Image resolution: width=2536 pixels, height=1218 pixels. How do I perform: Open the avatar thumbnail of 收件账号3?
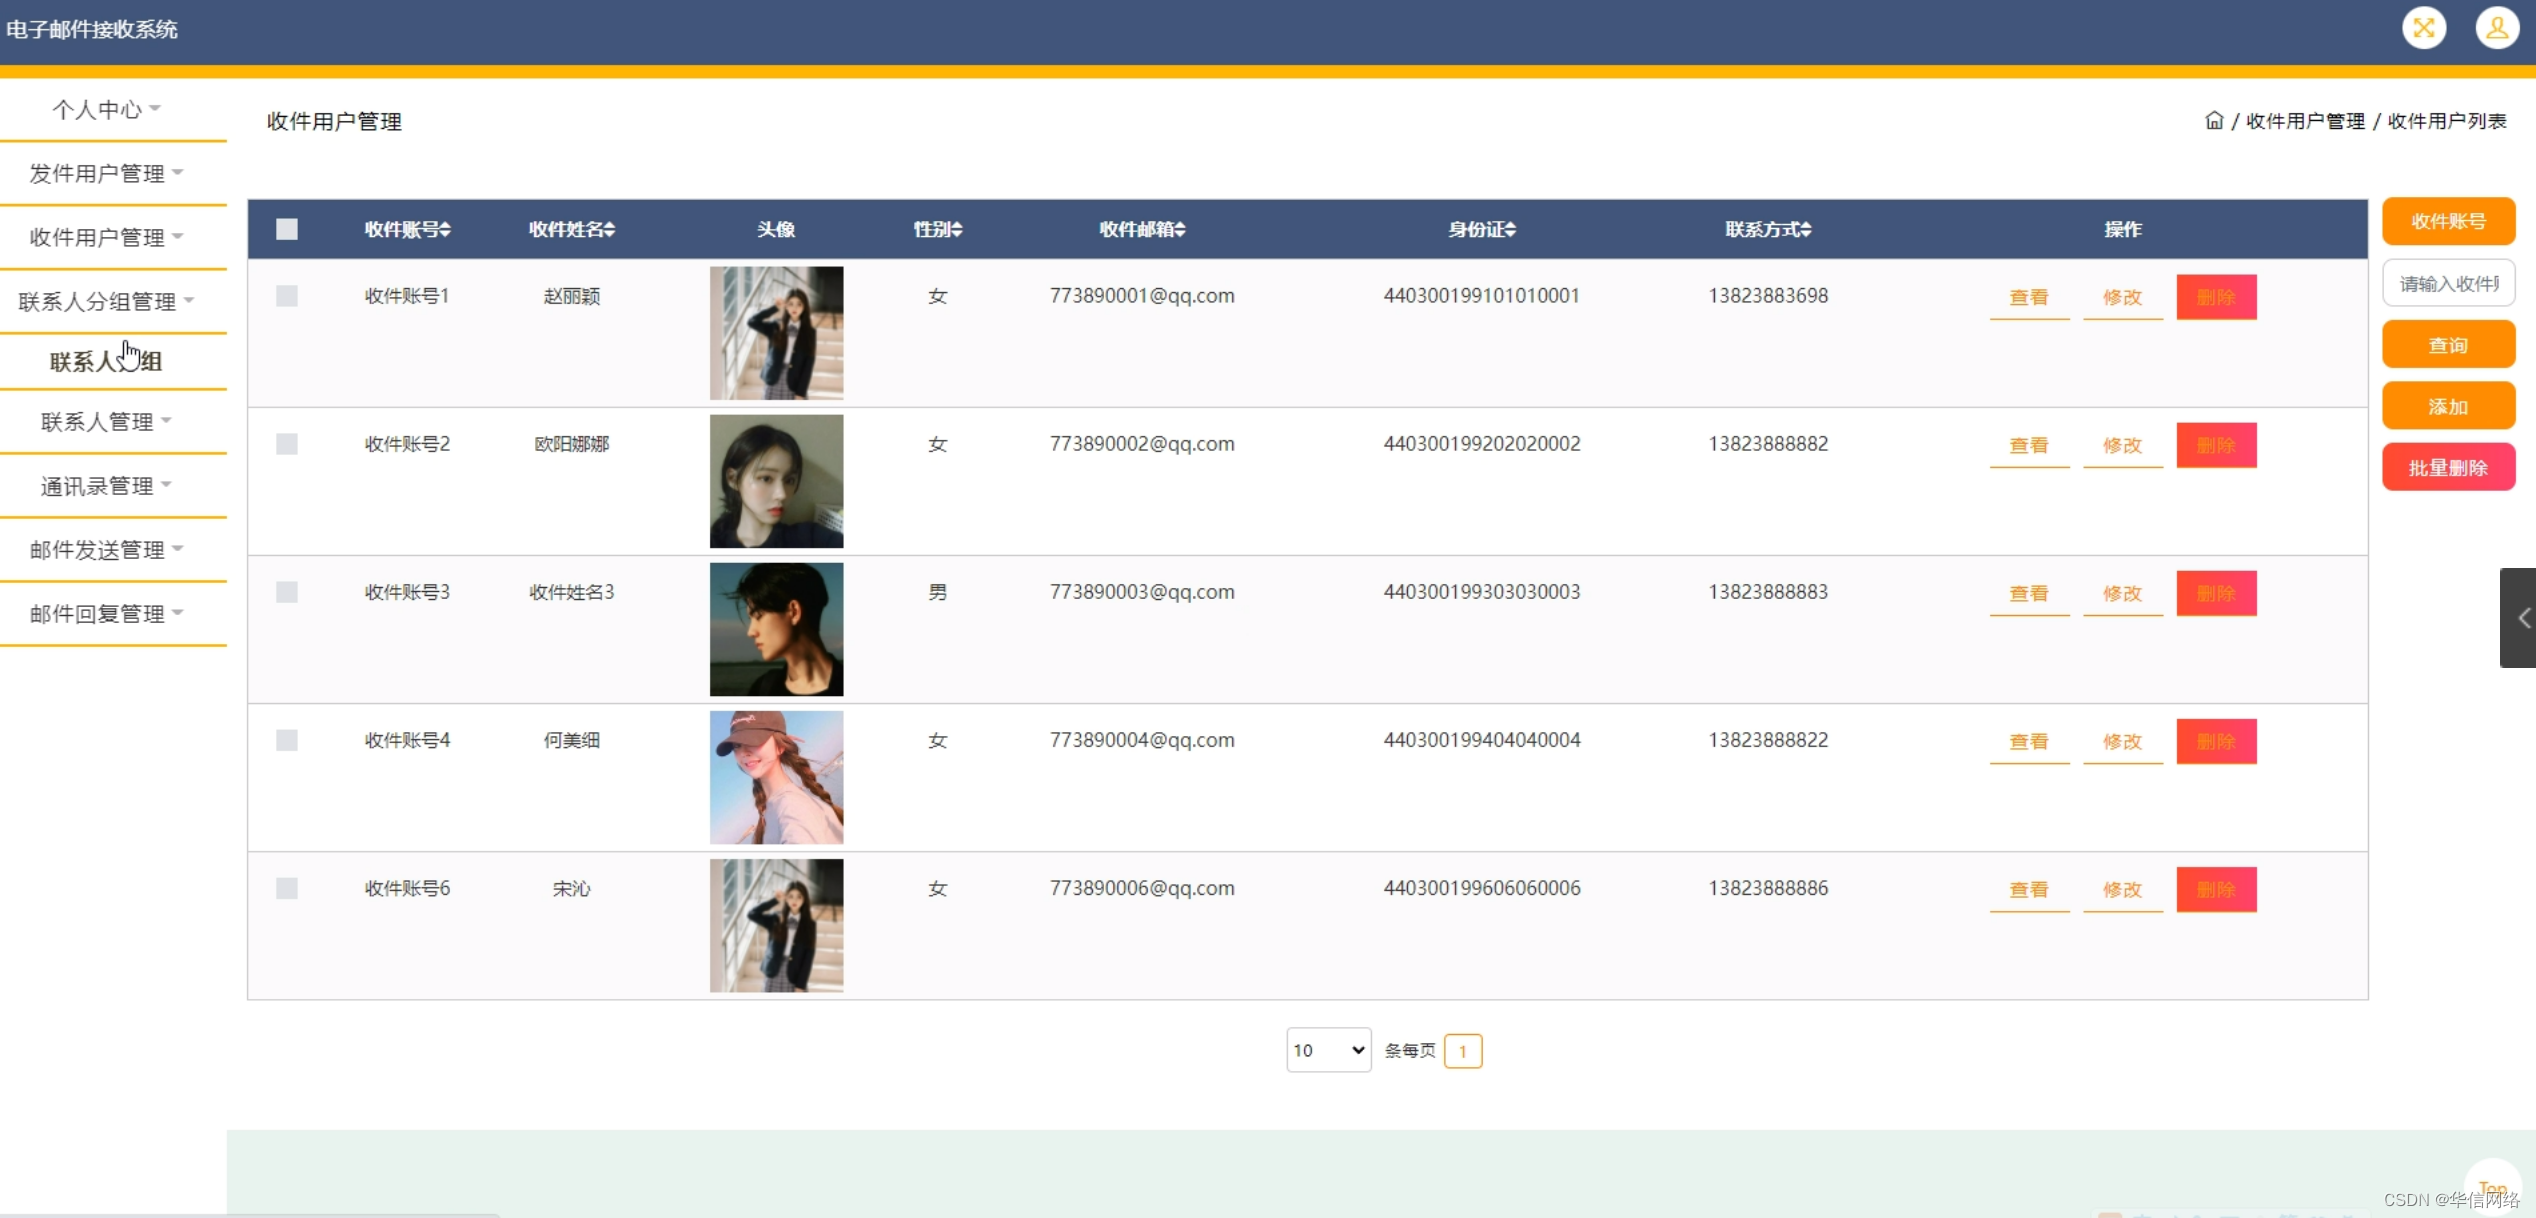click(x=776, y=629)
